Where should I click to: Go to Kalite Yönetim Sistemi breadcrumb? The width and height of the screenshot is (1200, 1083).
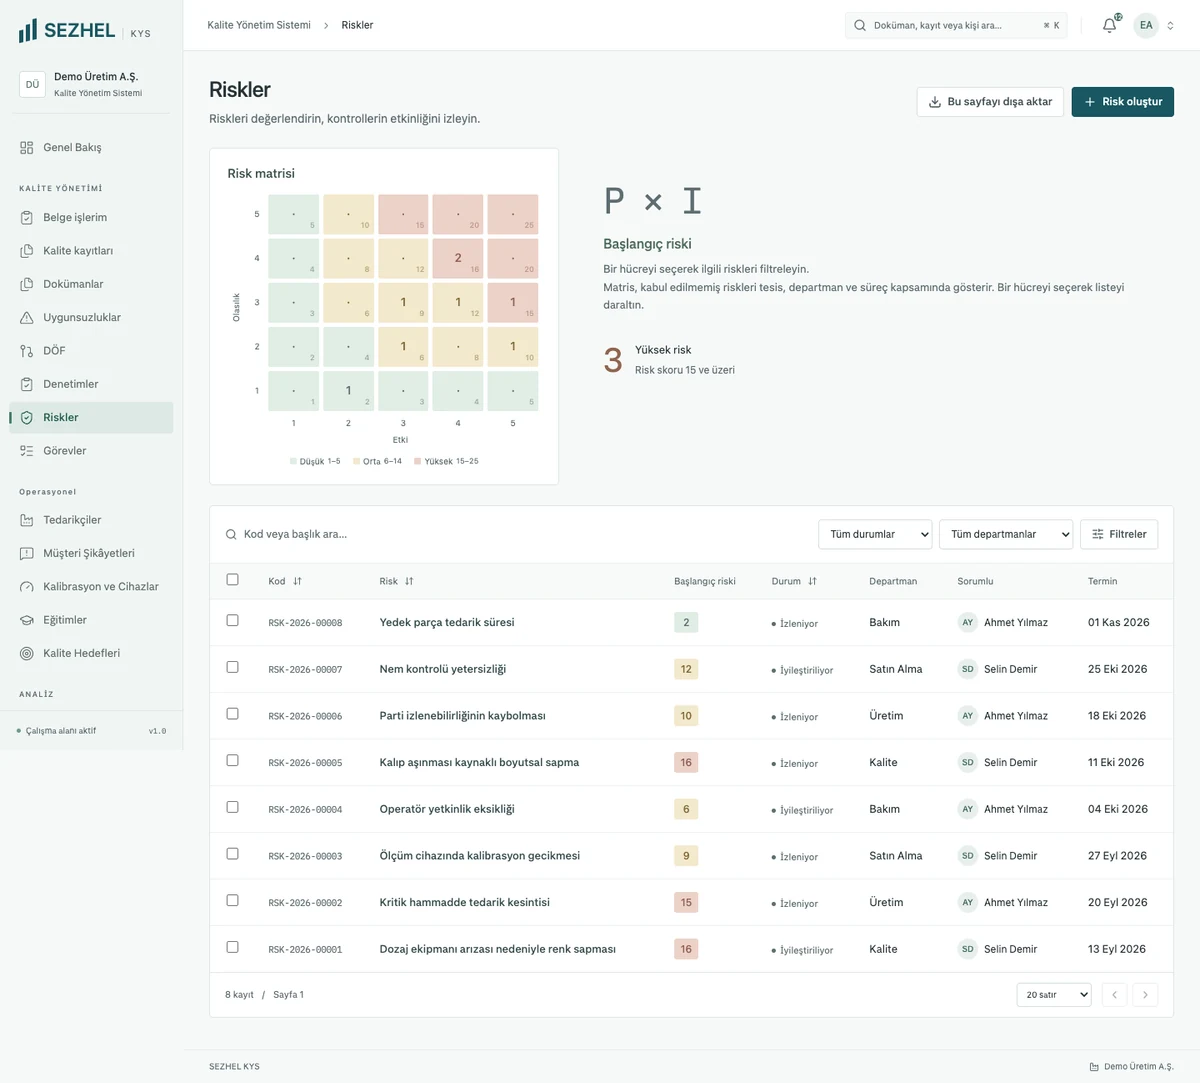click(259, 25)
